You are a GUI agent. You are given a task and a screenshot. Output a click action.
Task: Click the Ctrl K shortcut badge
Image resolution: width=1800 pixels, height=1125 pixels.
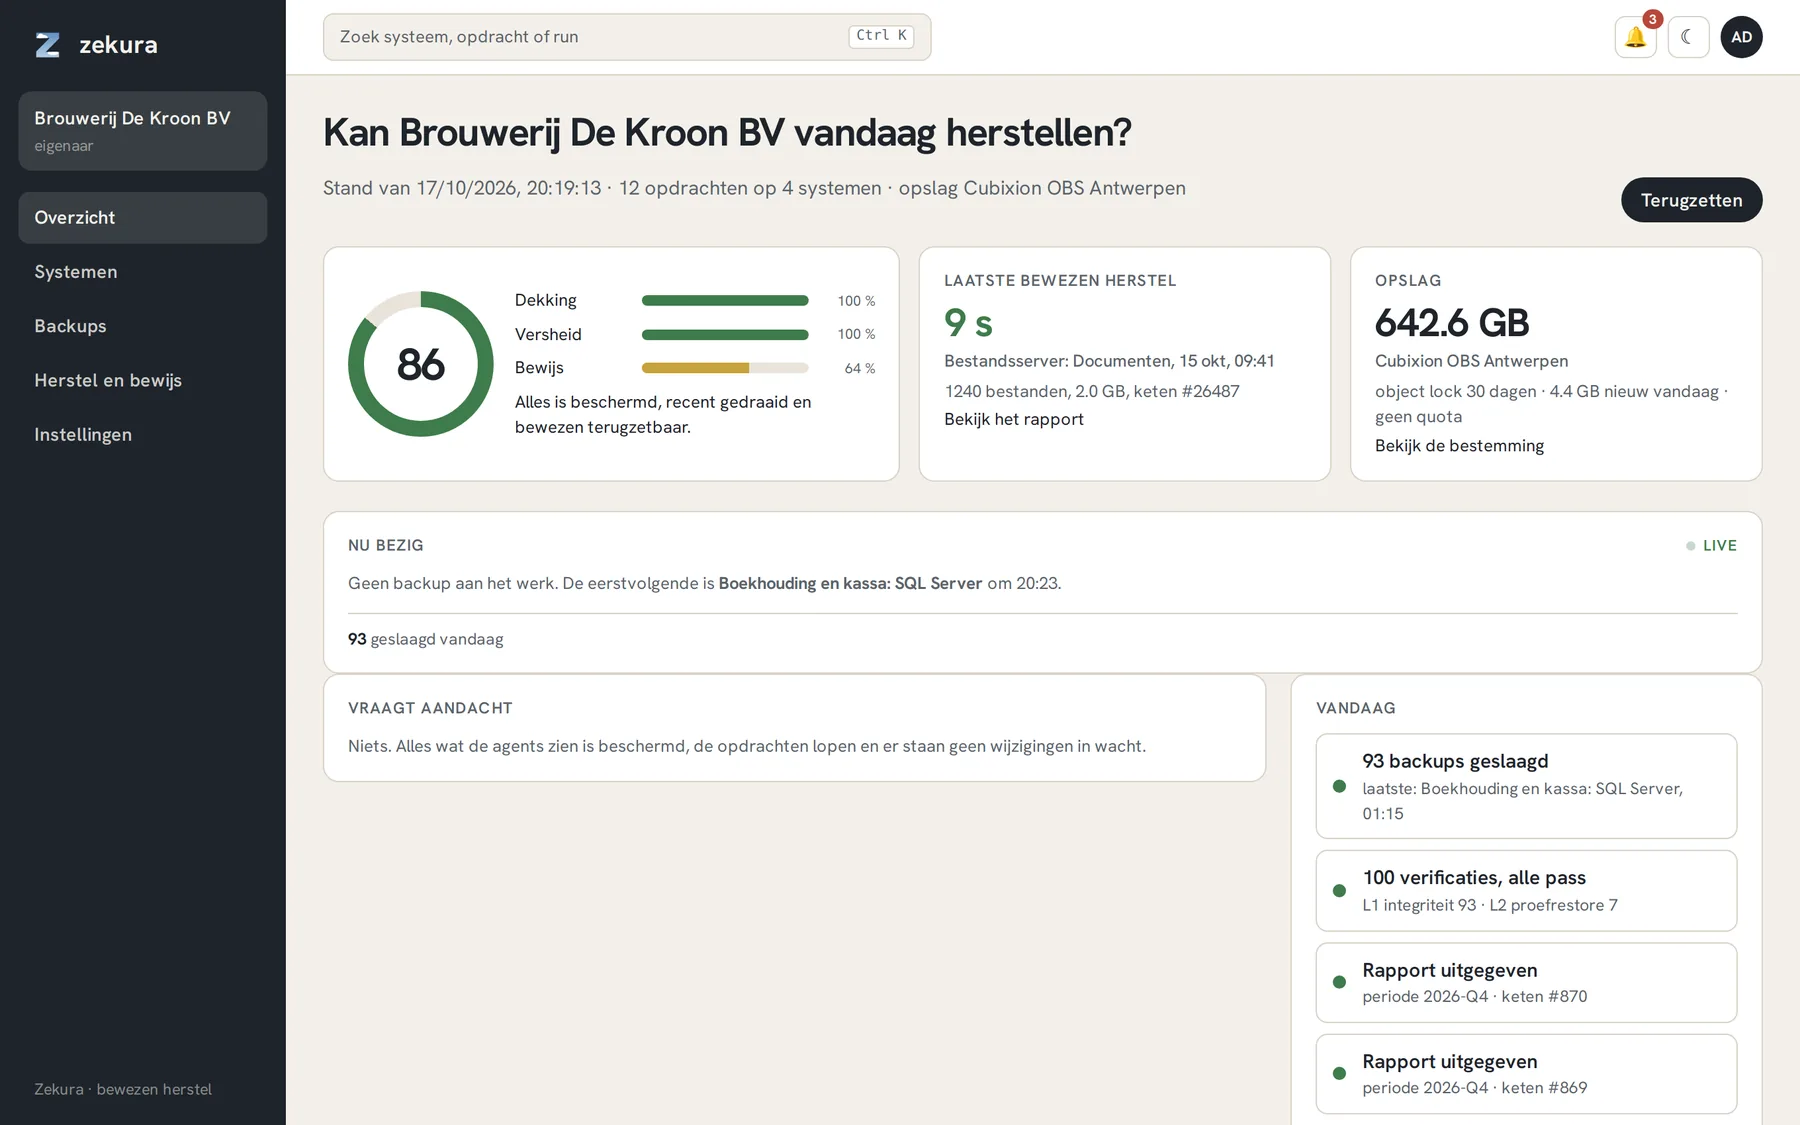[881, 36]
